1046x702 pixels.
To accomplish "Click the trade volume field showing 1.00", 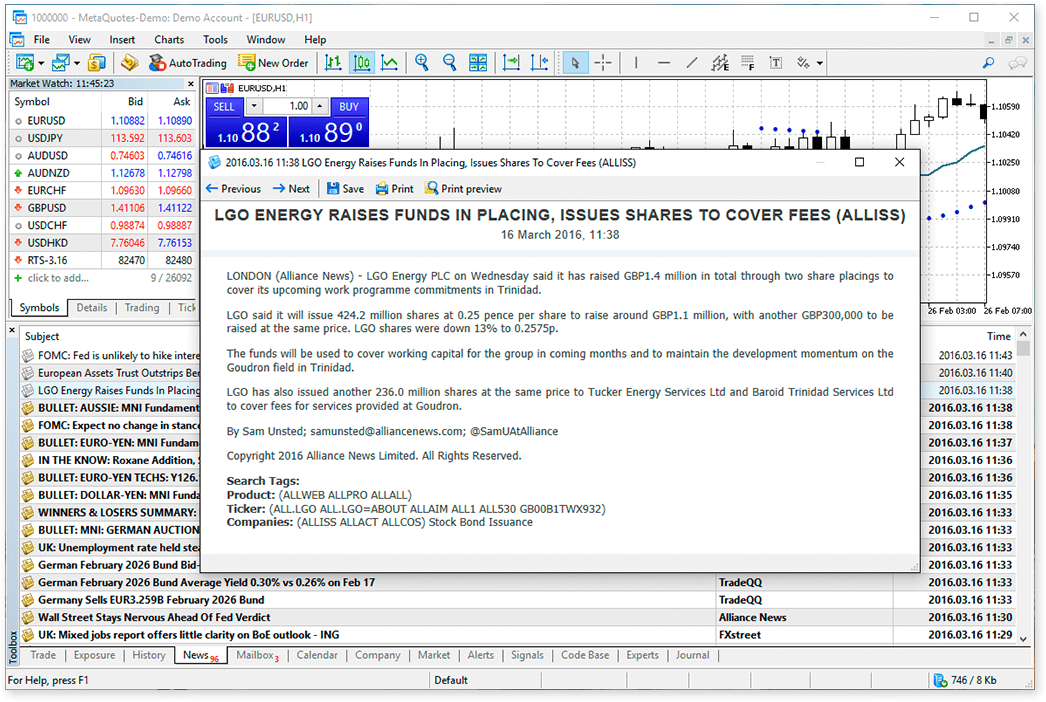I will [288, 106].
